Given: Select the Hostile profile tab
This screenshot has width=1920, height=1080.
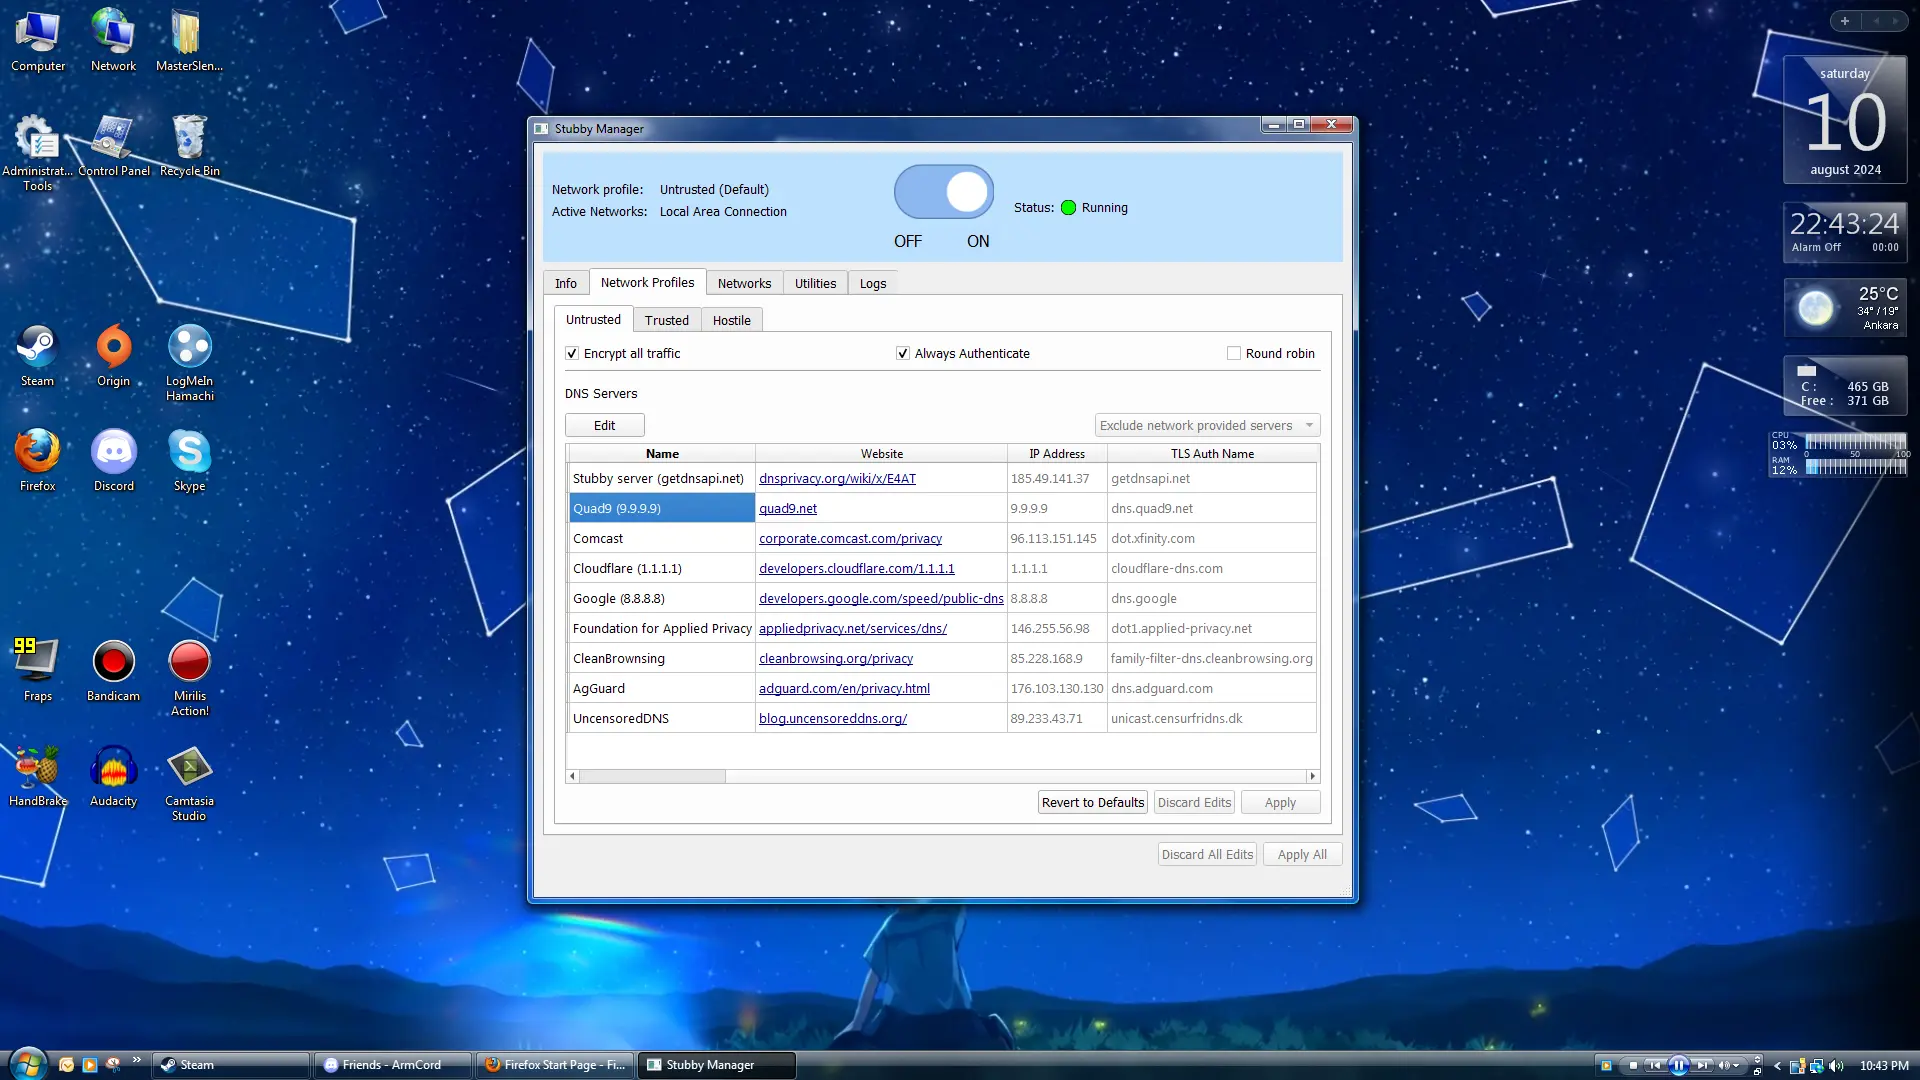Looking at the screenshot, I should click(731, 321).
